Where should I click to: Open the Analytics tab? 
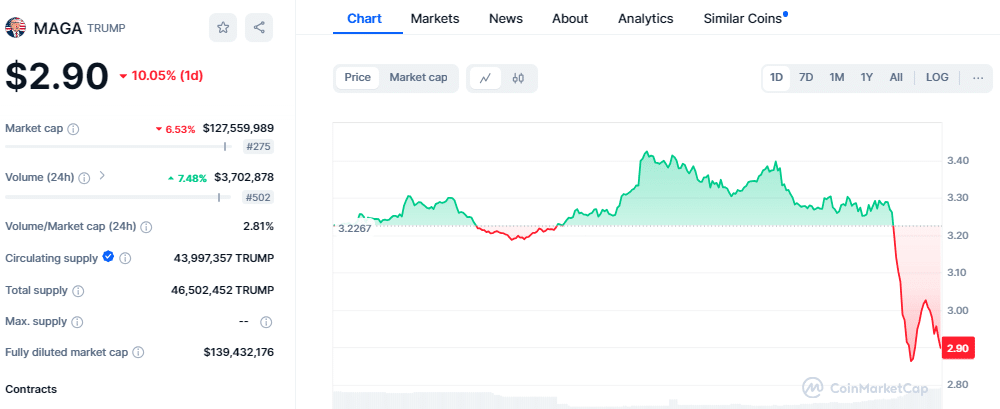pos(645,19)
